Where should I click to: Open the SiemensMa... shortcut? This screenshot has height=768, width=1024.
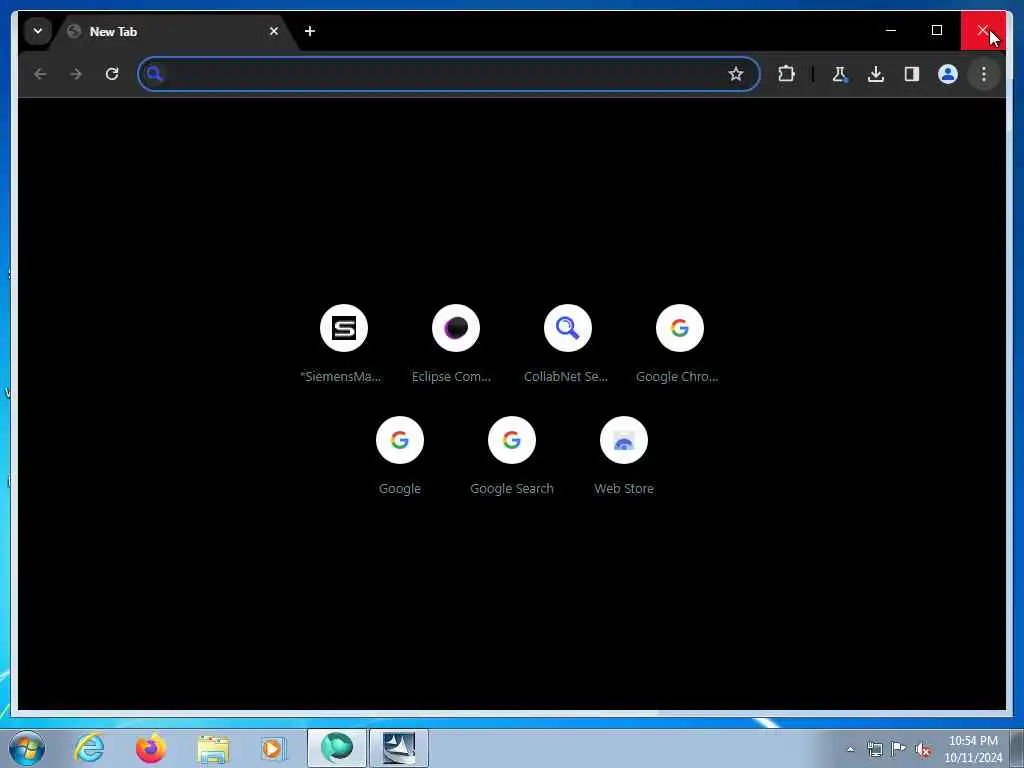[344, 343]
